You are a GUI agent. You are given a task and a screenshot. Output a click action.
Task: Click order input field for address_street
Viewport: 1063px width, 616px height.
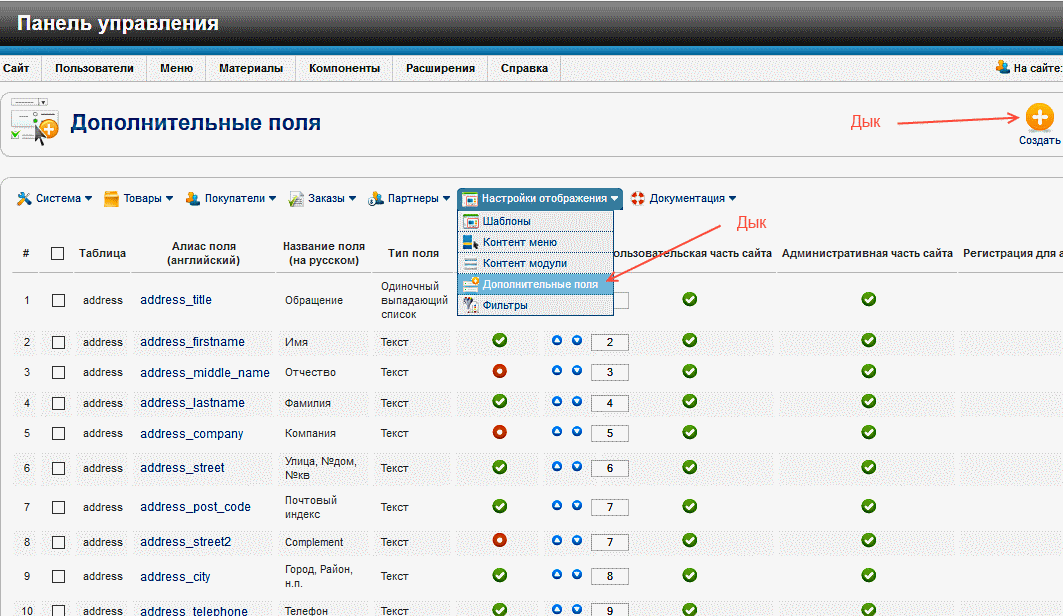pos(609,469)
